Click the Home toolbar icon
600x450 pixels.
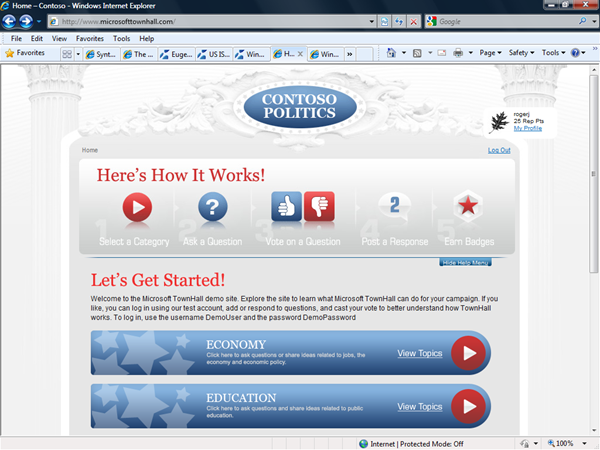click(391, 53)
